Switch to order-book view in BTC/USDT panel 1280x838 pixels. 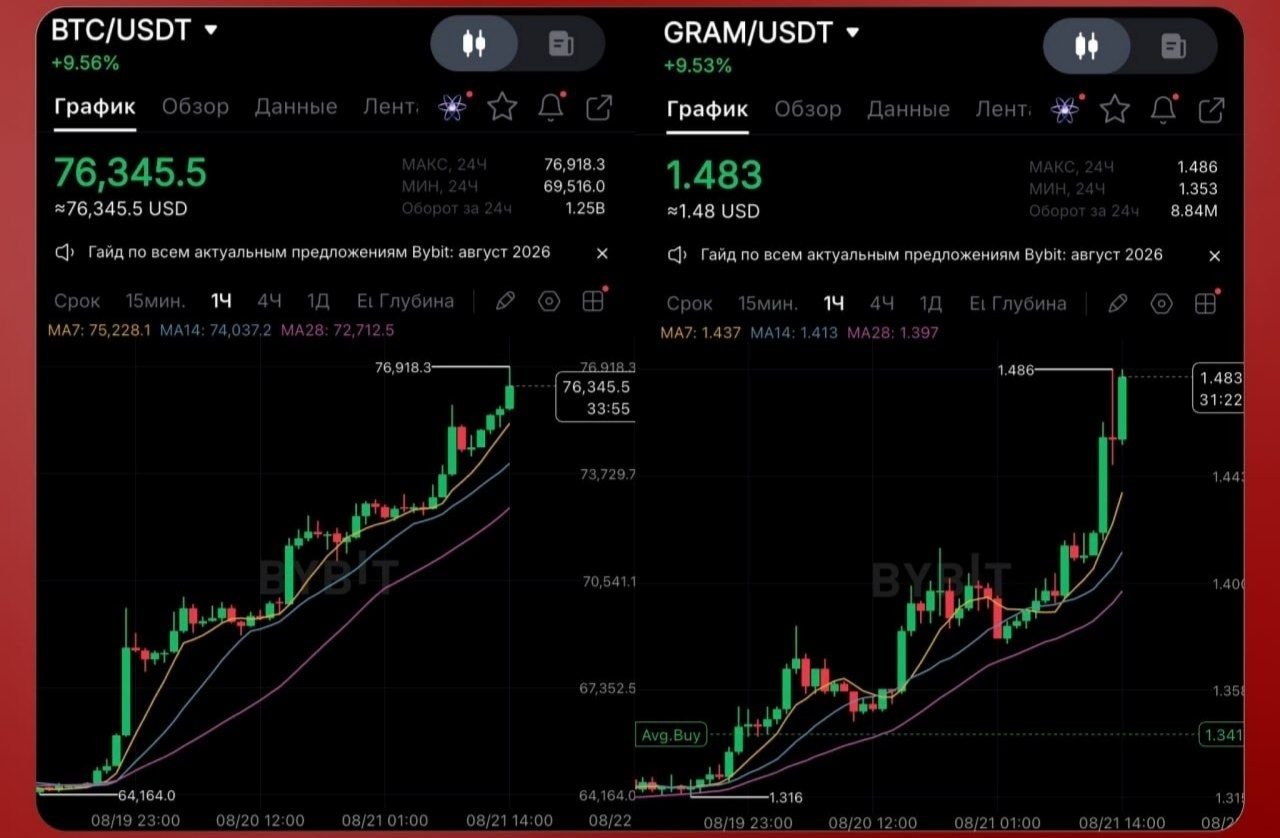tap(561, 44)
